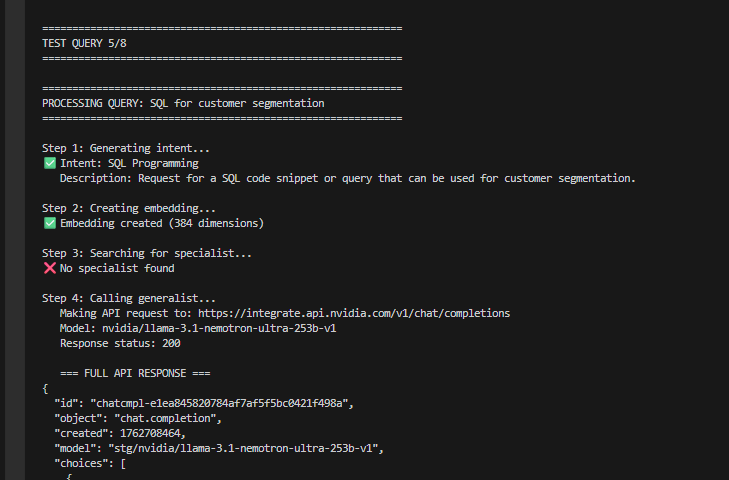The height and width of the screenshot is (480, 729).
Task: Open the integrate.api.nvidia.com chat completions URL
Action: tap(354, 313)
